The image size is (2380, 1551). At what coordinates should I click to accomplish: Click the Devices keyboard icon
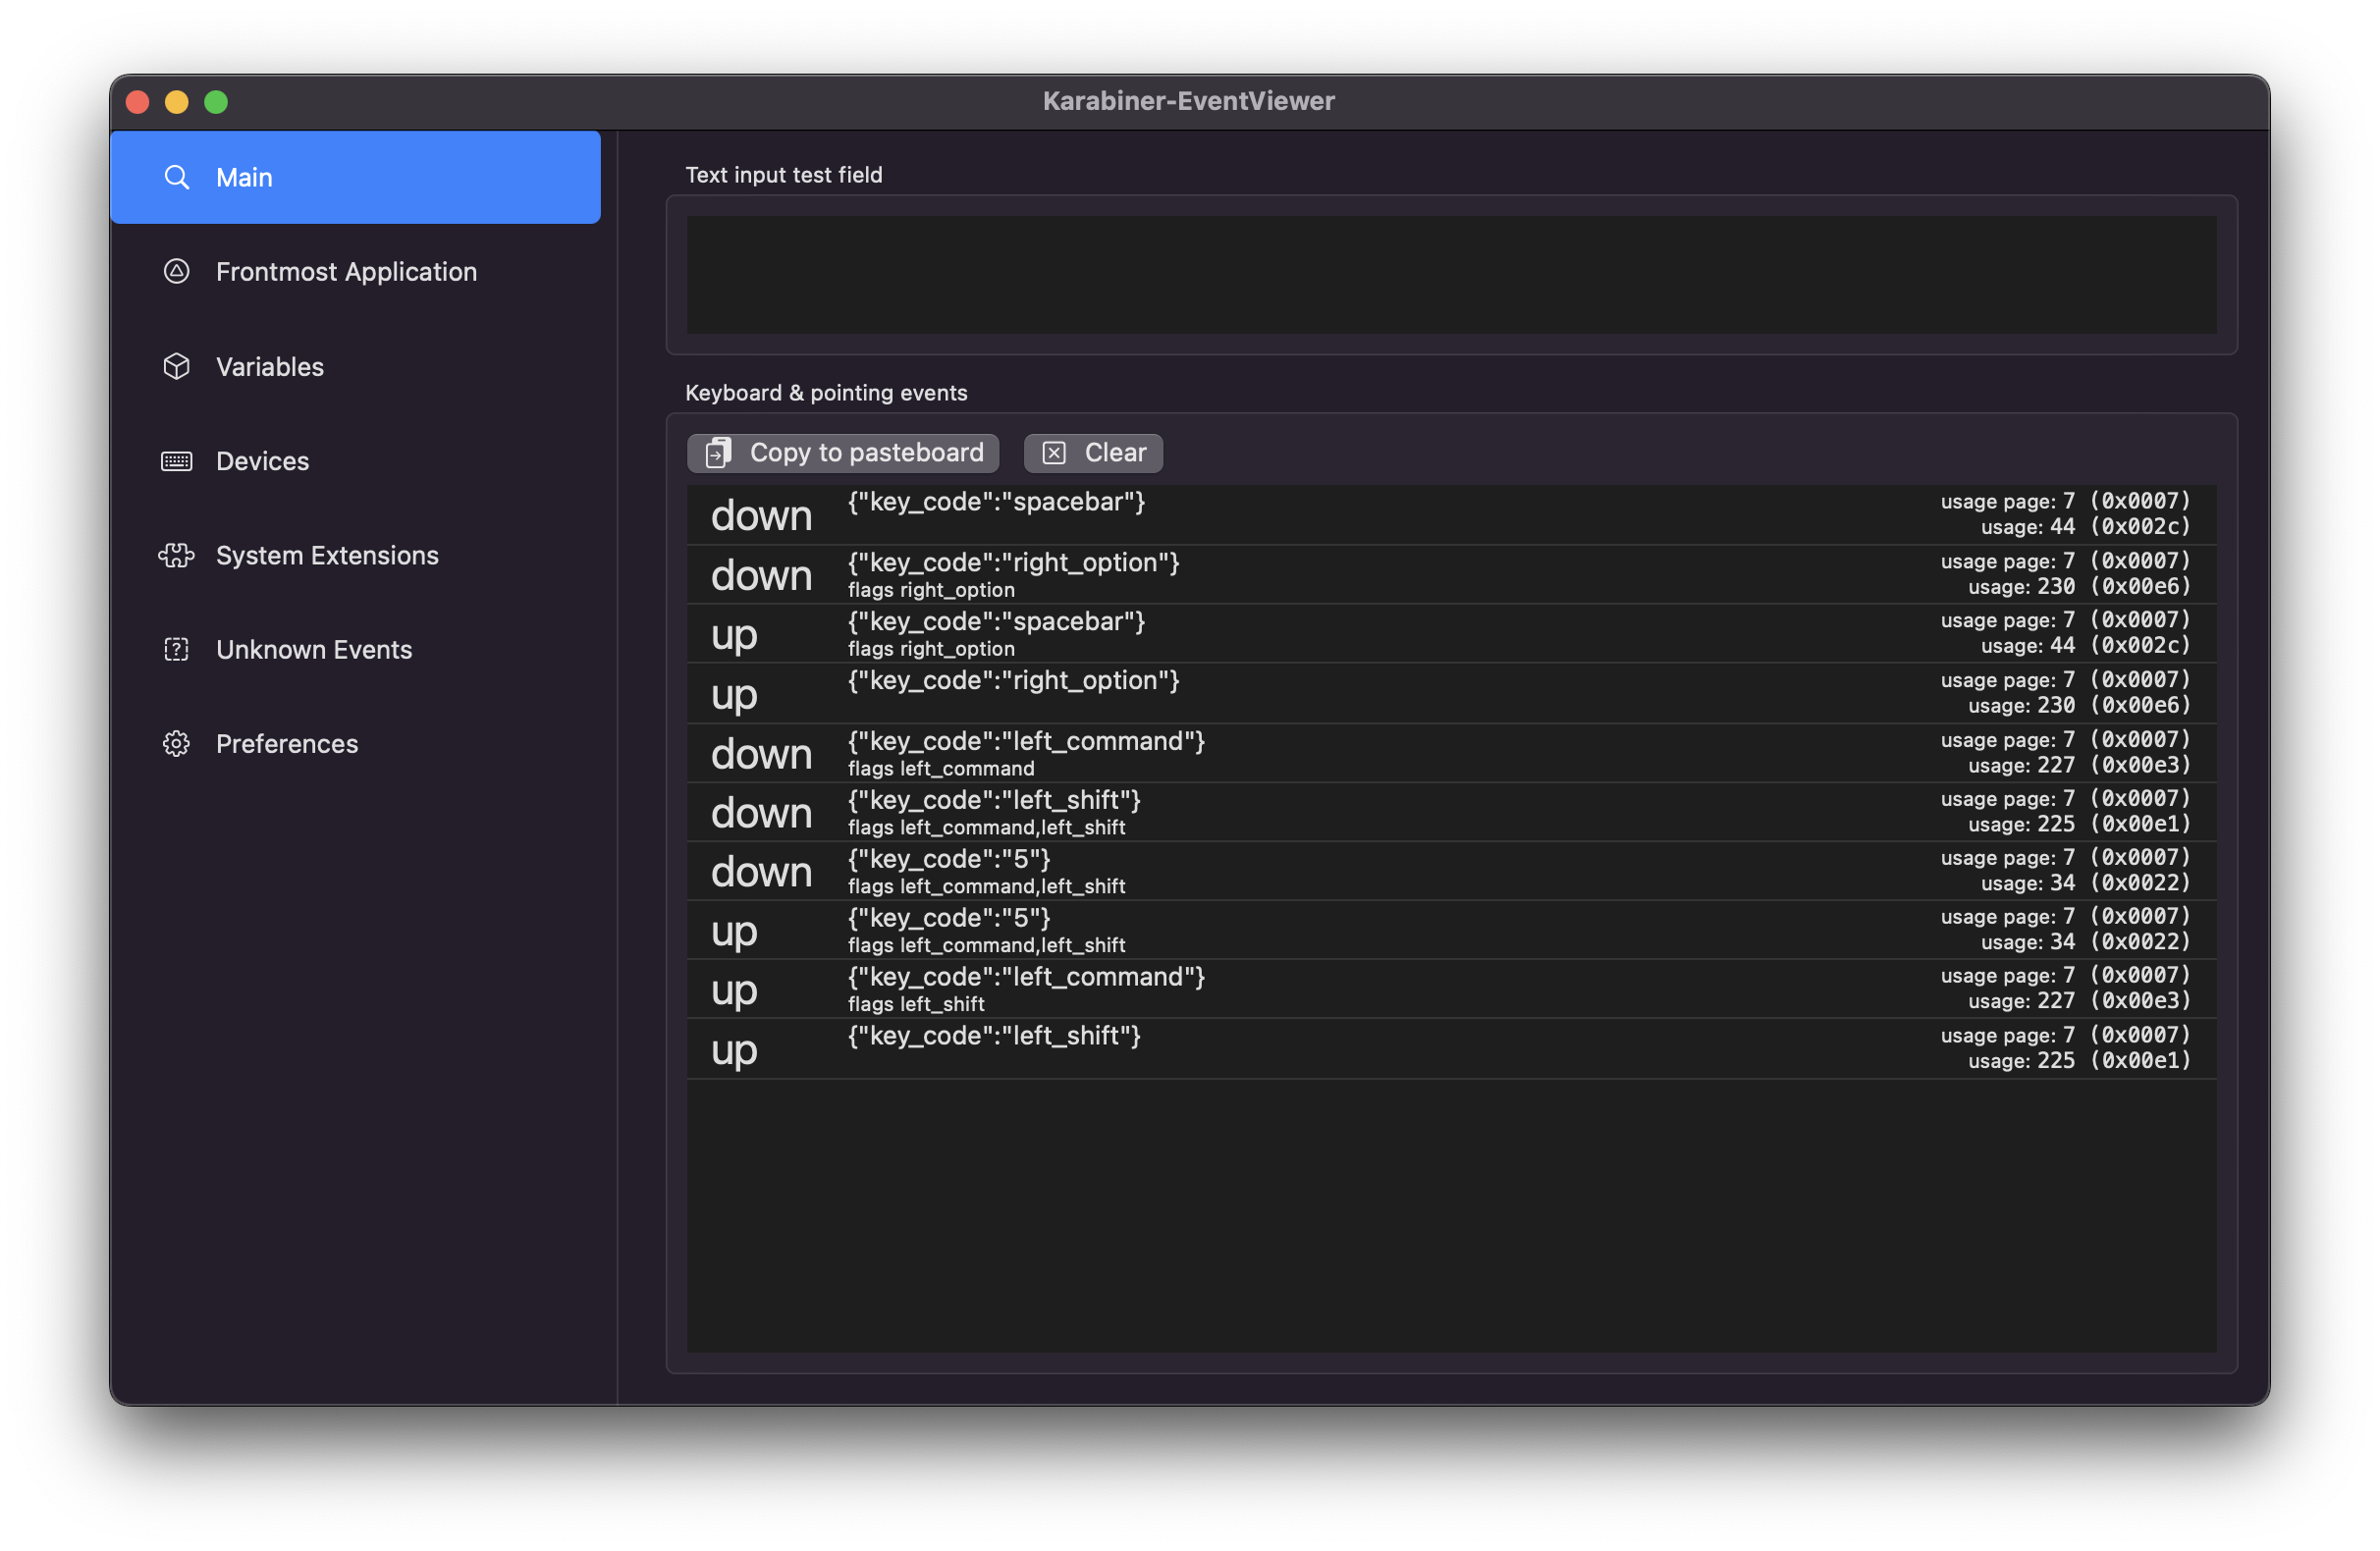click(177, 461)
